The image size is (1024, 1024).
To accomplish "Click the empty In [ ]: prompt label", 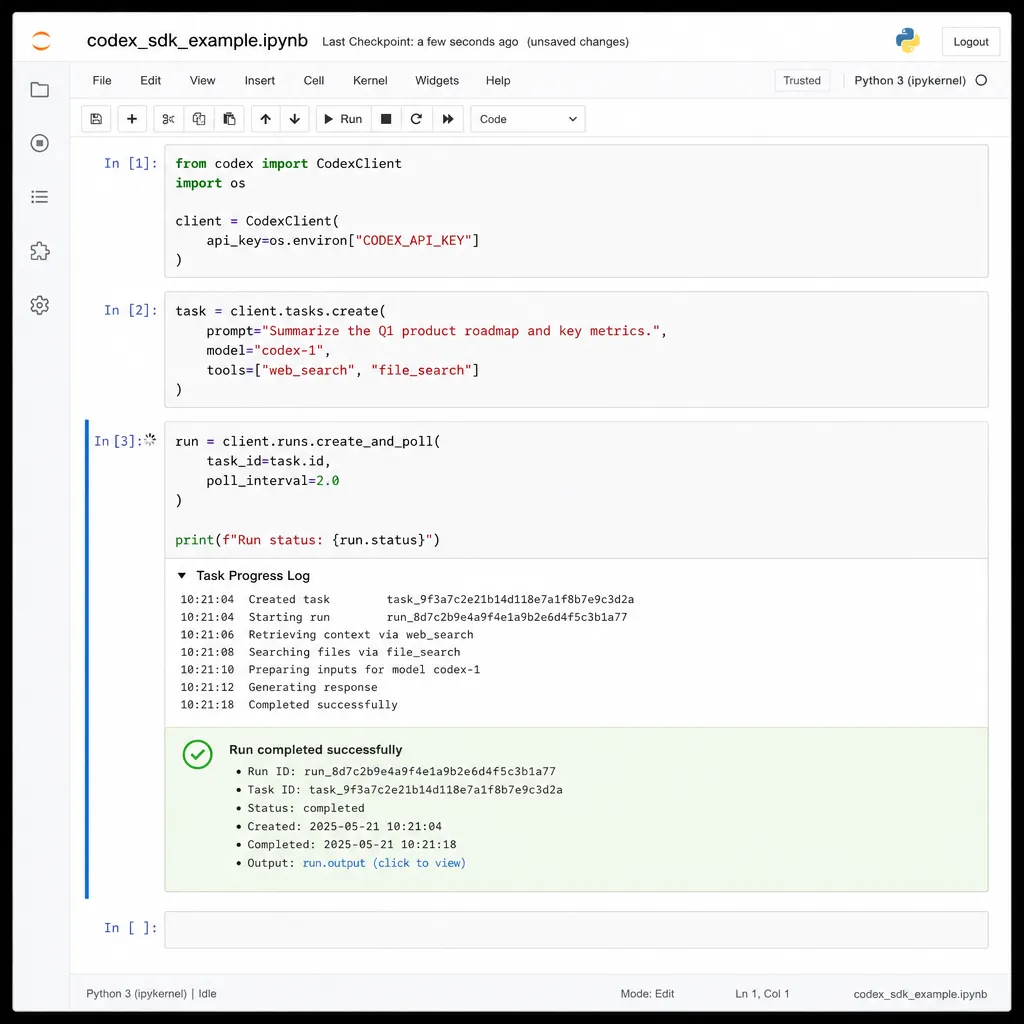I will (x=131, y=927).
